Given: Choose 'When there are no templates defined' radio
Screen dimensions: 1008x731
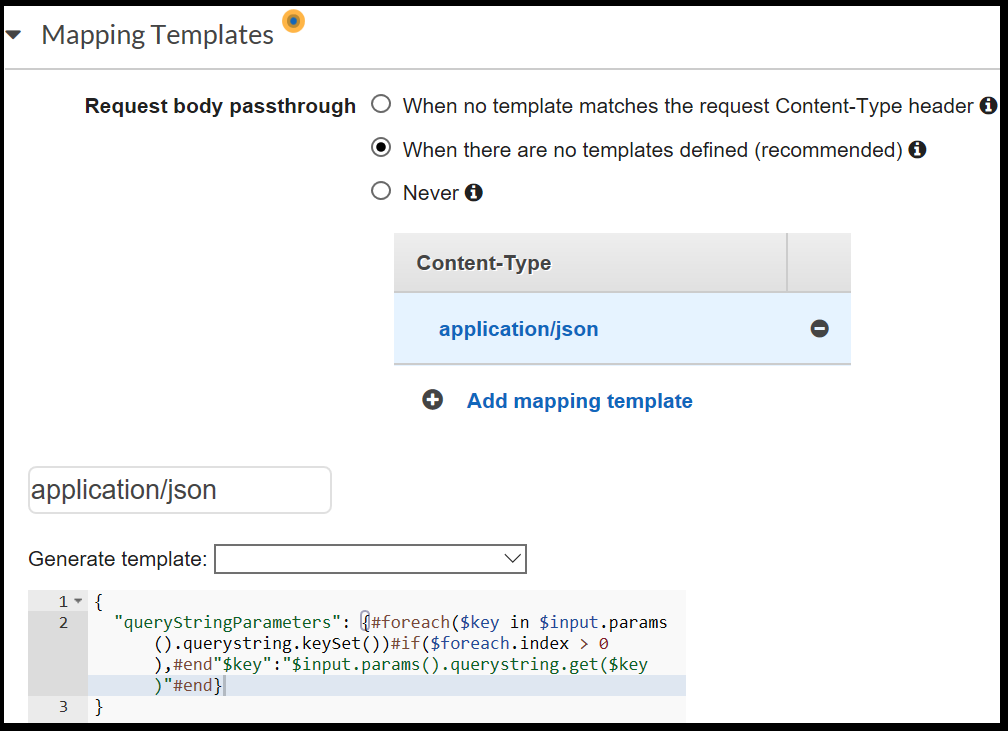Looking at the screenshot, I should (x=381, y=148).
